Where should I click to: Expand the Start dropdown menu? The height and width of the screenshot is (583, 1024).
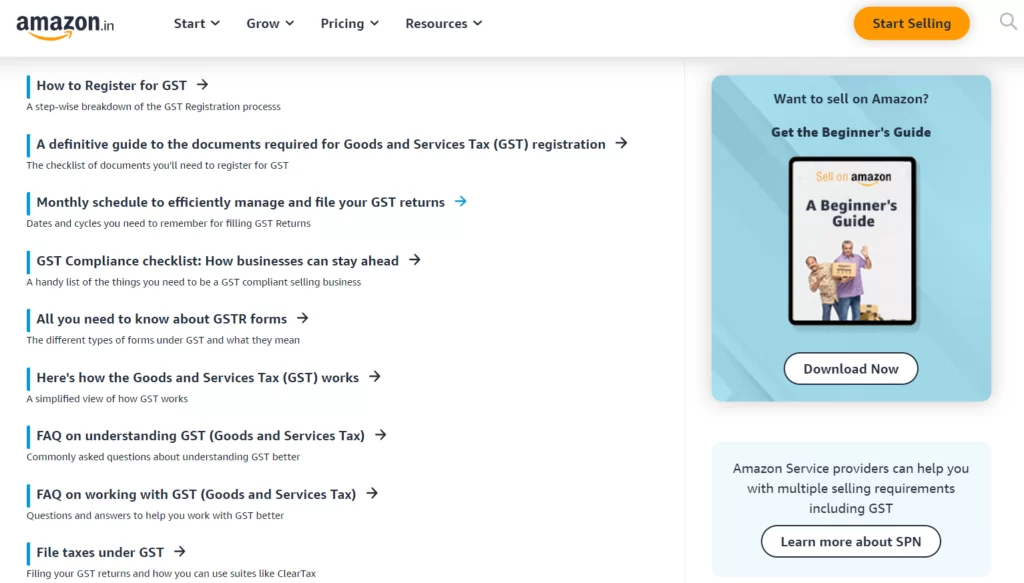pyautogui.click(x=197, y=24)
